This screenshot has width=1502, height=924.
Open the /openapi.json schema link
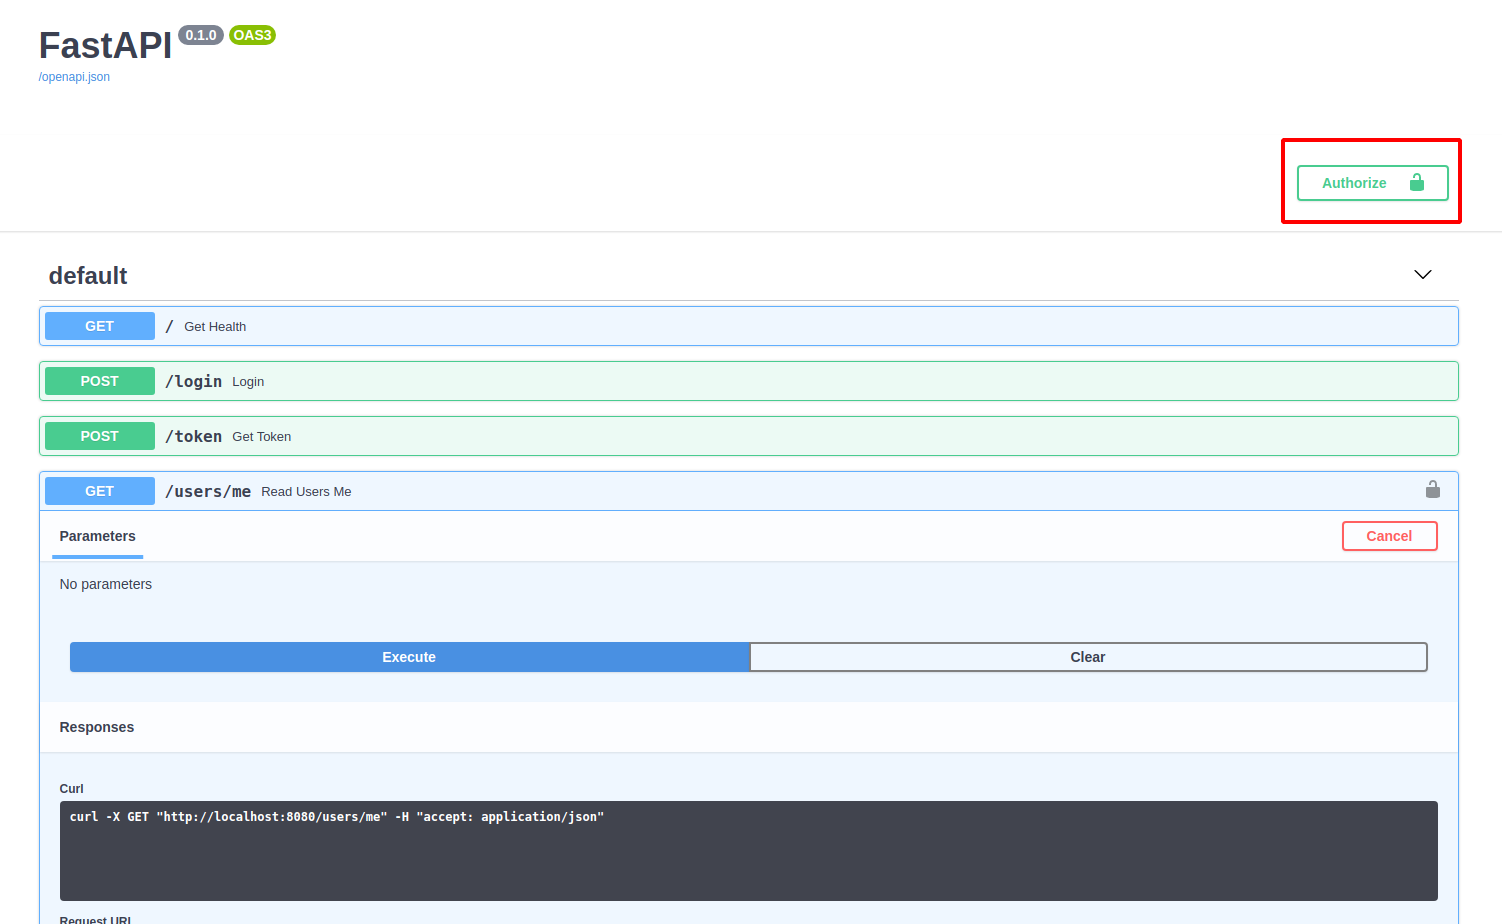click(74, 76)
